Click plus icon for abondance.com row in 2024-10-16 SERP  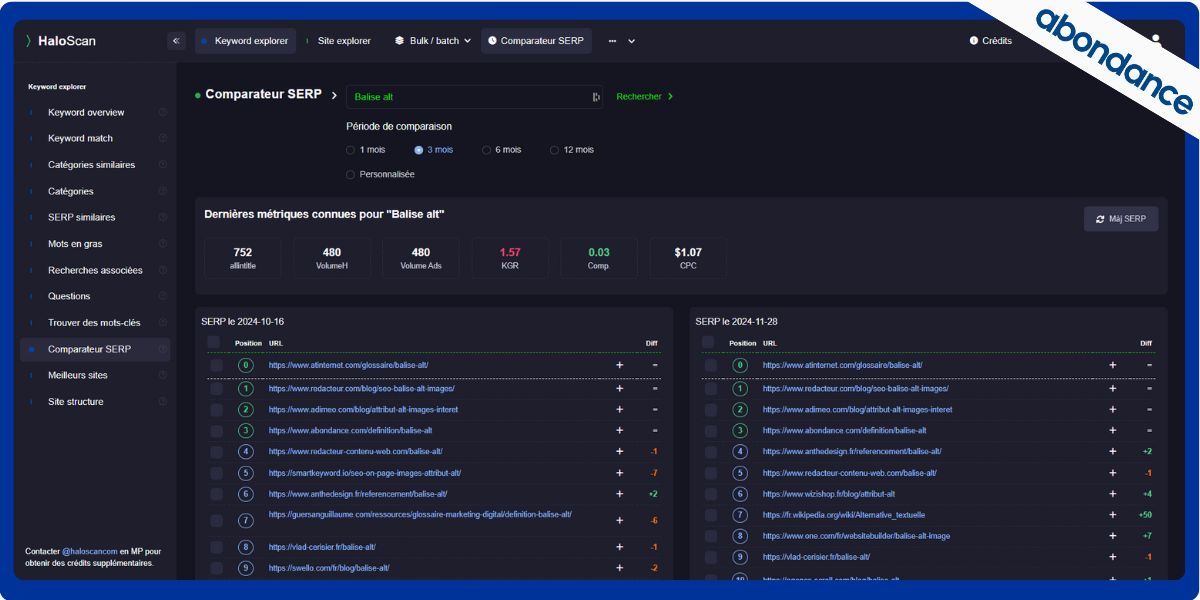point(619,430)
